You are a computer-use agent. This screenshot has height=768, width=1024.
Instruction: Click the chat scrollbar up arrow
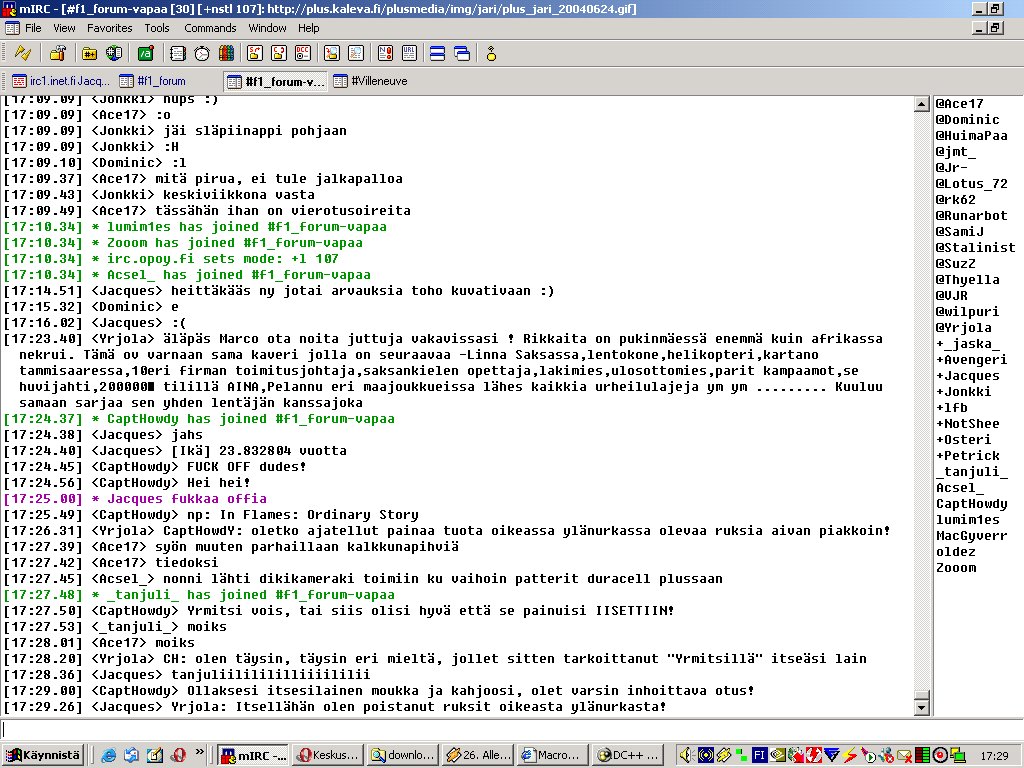pyautogui.click(x=922, y=103)
